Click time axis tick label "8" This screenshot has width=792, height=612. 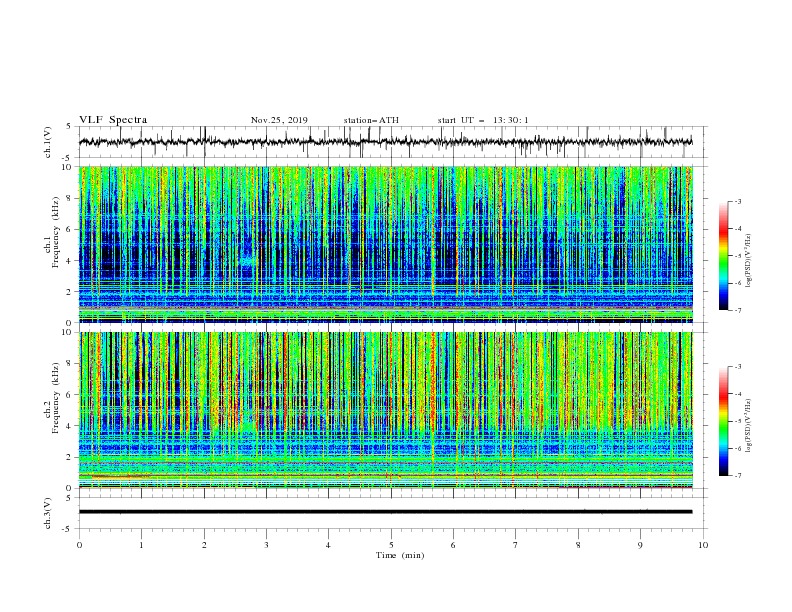[x=578, y=545]
